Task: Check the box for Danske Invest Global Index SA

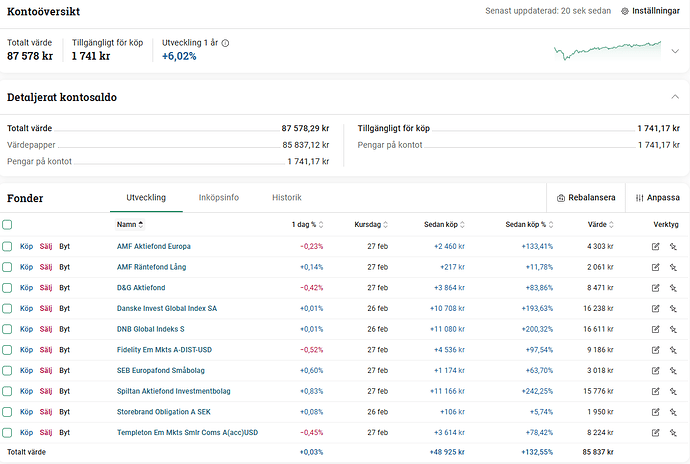Action: [x=7, y=309]
